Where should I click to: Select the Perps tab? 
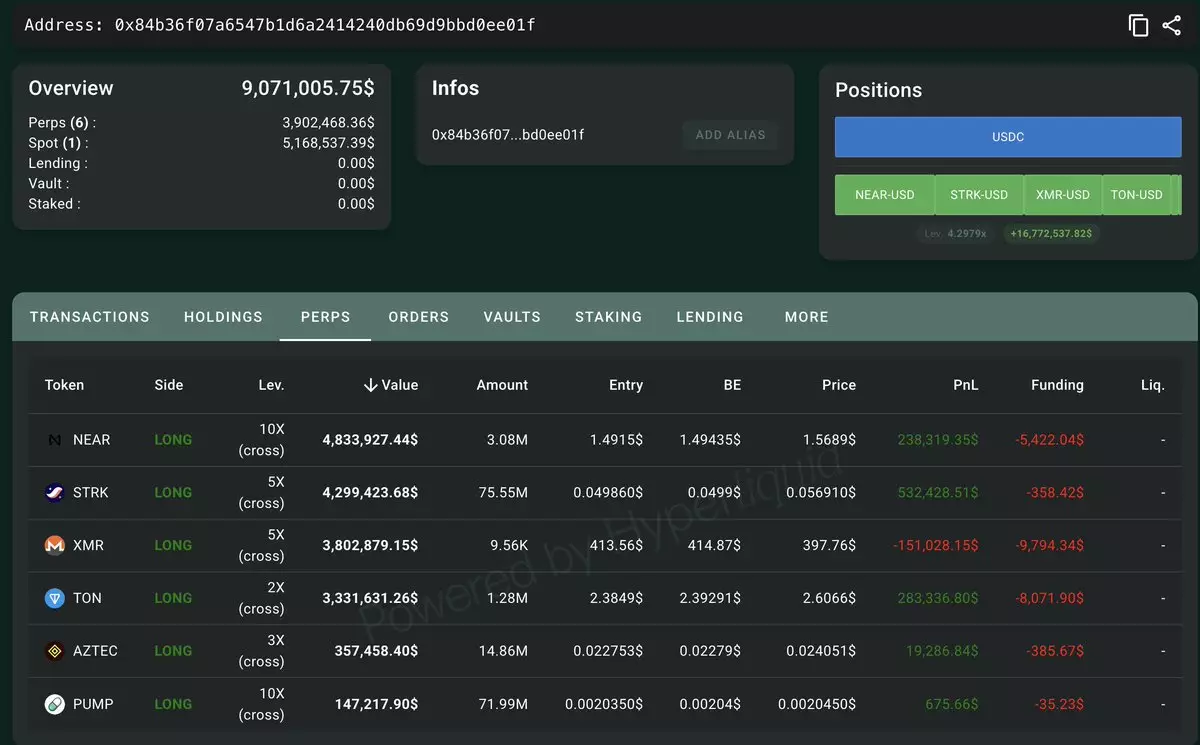point(325,317)
